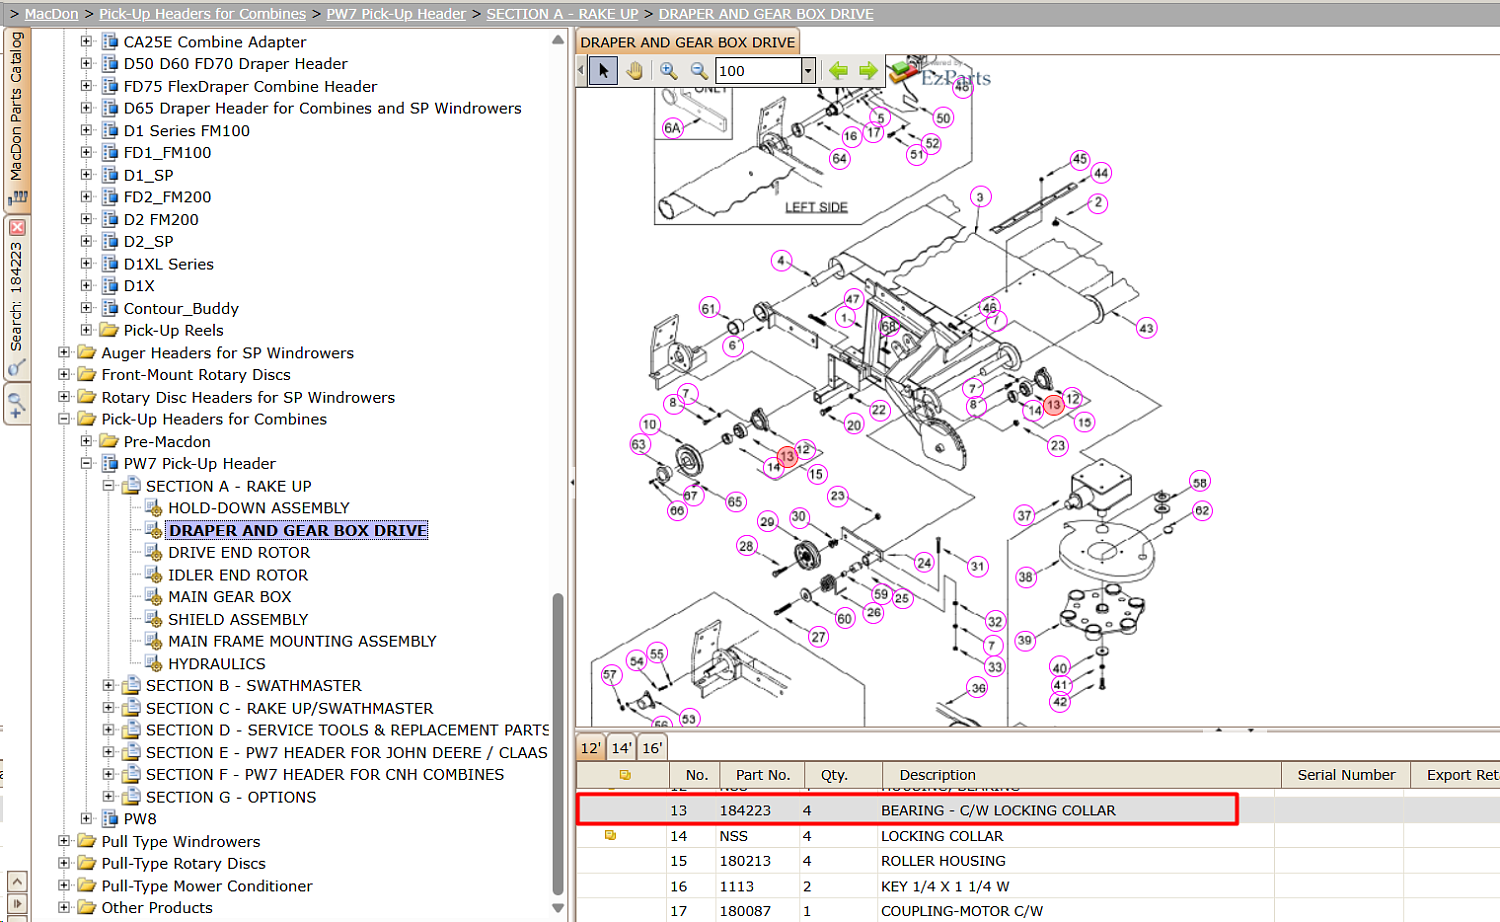Viewport: 1500px width, 922px height.
Task: Switch to the 16' tab
Action: [652, 748]
